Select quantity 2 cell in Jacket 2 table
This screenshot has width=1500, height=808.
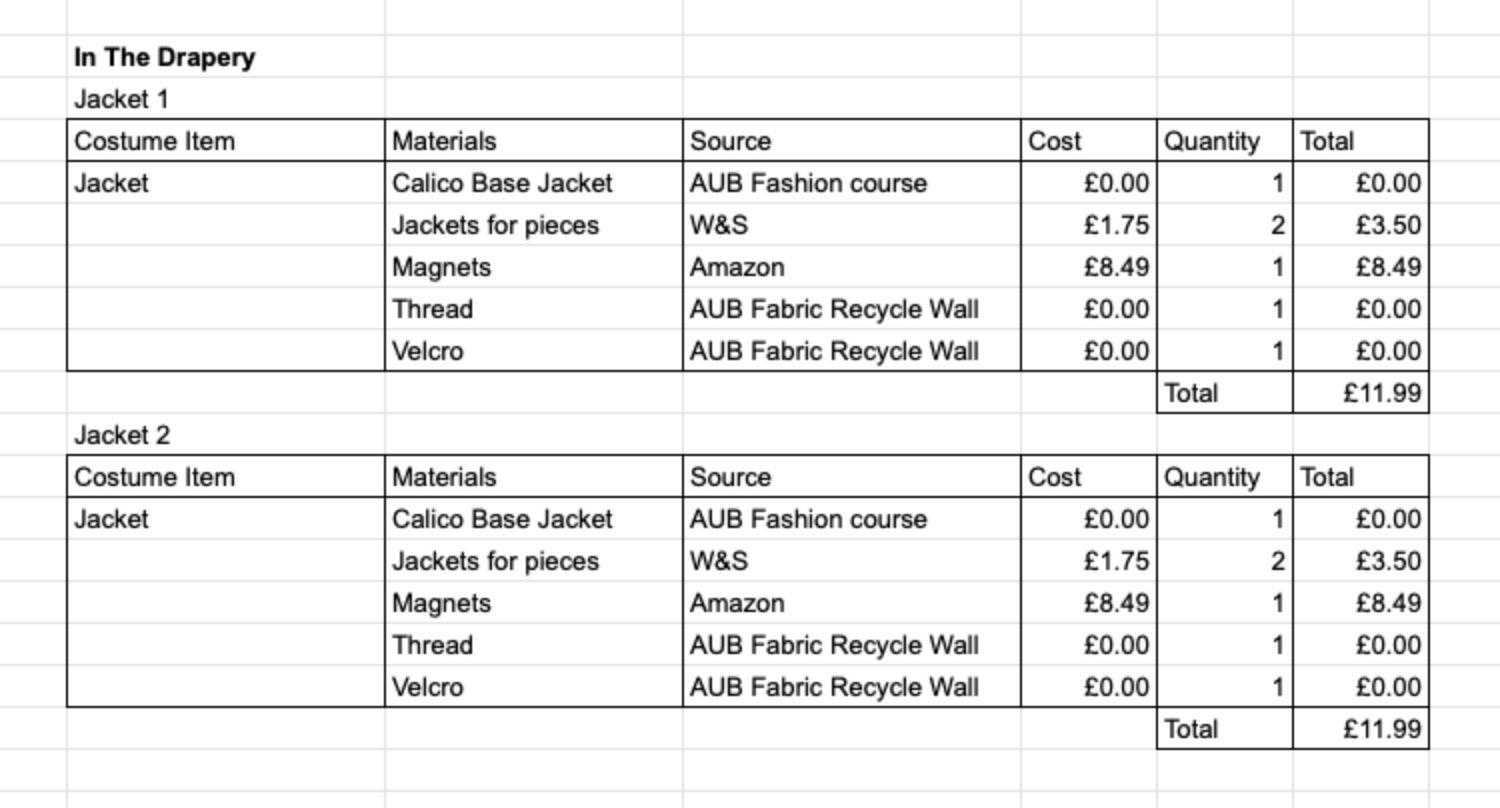coord(1277,561)
